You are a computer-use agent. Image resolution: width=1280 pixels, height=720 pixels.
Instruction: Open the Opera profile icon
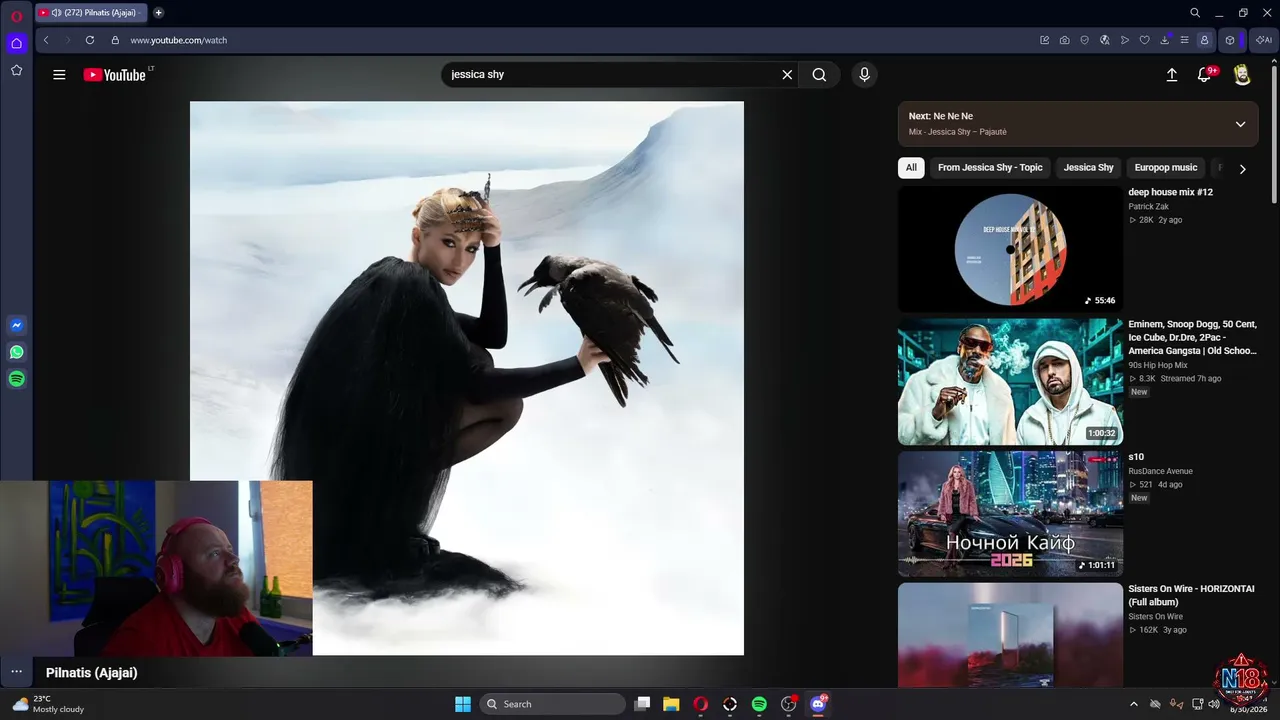(x=1204, y=40)
